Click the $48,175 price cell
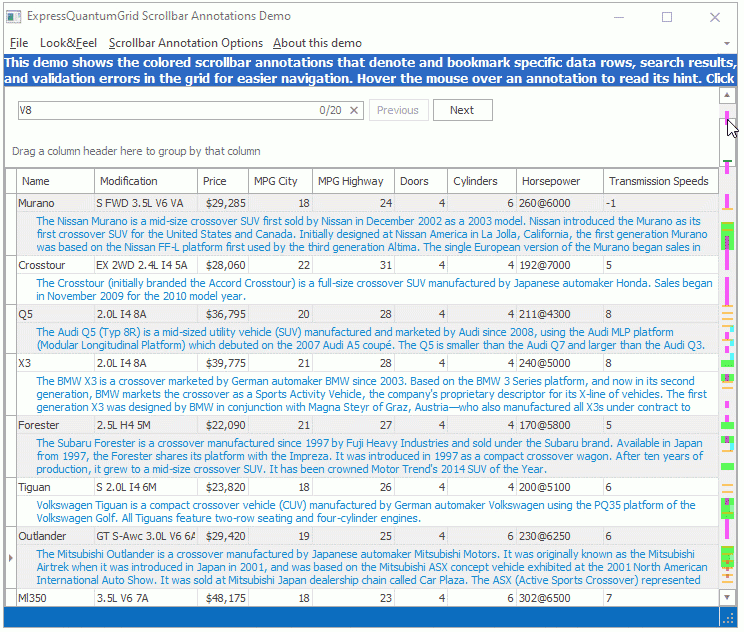This screenshot has height=632, width=744. click(x=223, y=598)
